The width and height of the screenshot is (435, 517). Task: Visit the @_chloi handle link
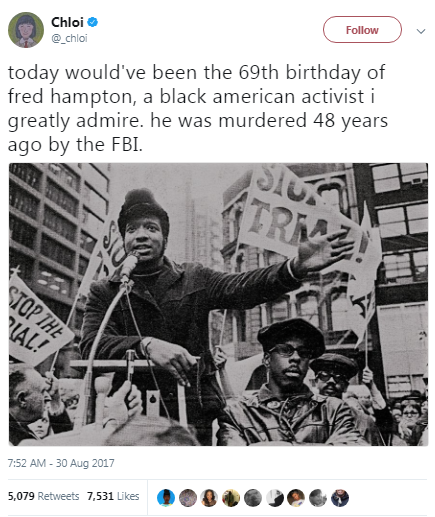(x=69, y=38)
